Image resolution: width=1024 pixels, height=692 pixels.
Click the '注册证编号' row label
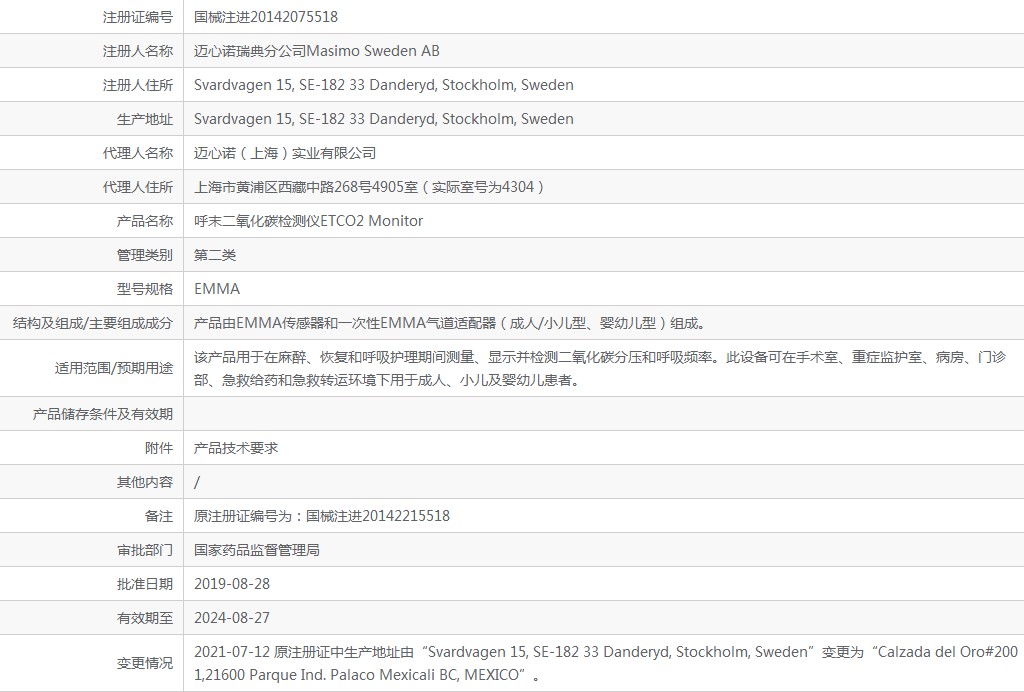coord(138,17)
